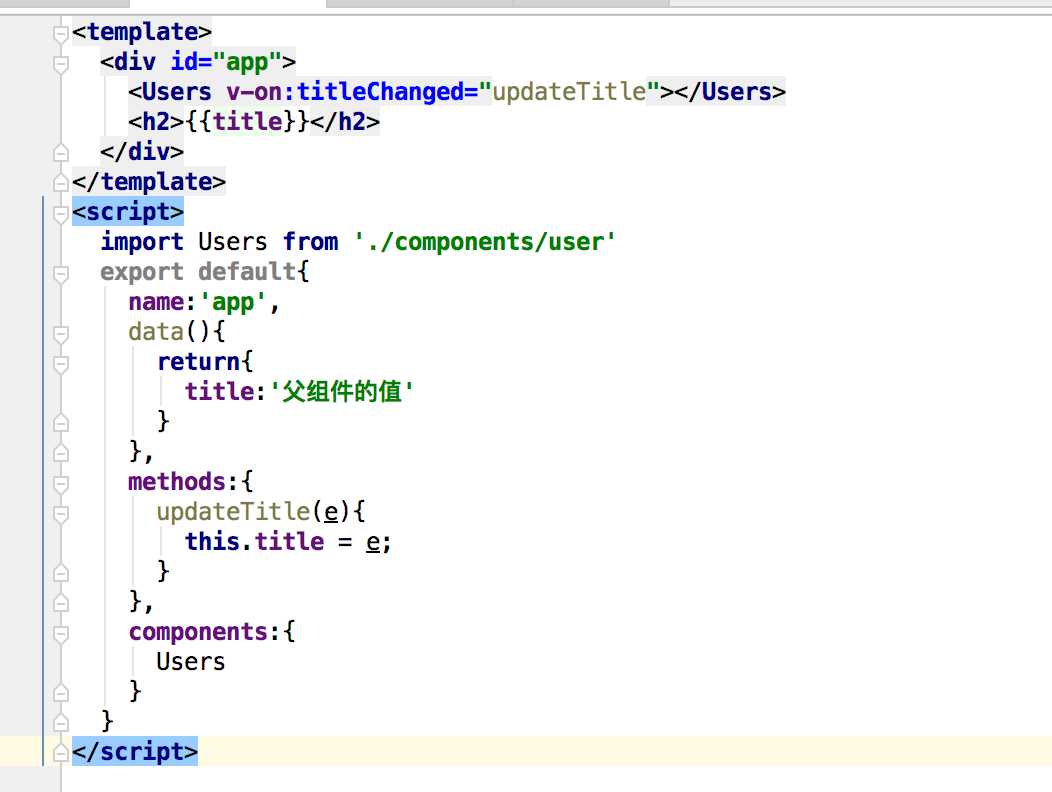Click the highlighted closing </script> tag text

(135, 751)
